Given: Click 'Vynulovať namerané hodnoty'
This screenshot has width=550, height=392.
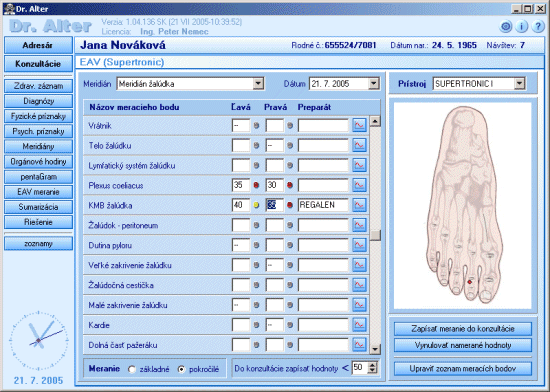Looking at the screenshot, I should point(463,345).
